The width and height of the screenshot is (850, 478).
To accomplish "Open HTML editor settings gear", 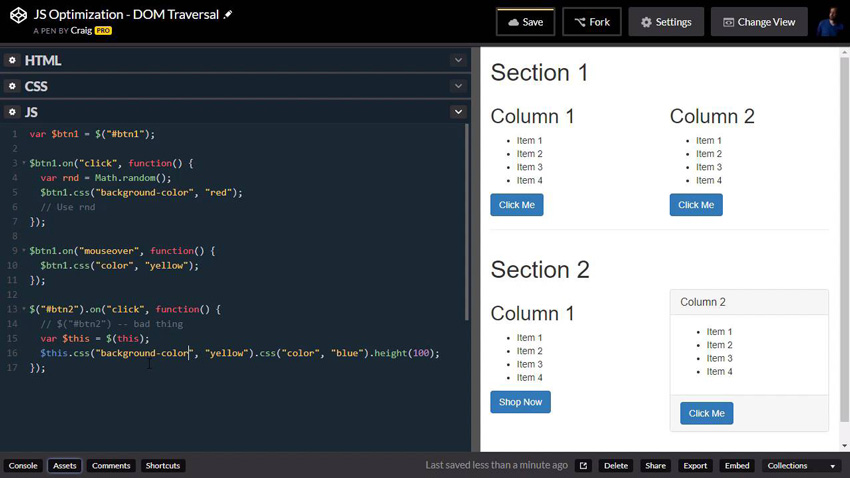I will pos(13,61).
